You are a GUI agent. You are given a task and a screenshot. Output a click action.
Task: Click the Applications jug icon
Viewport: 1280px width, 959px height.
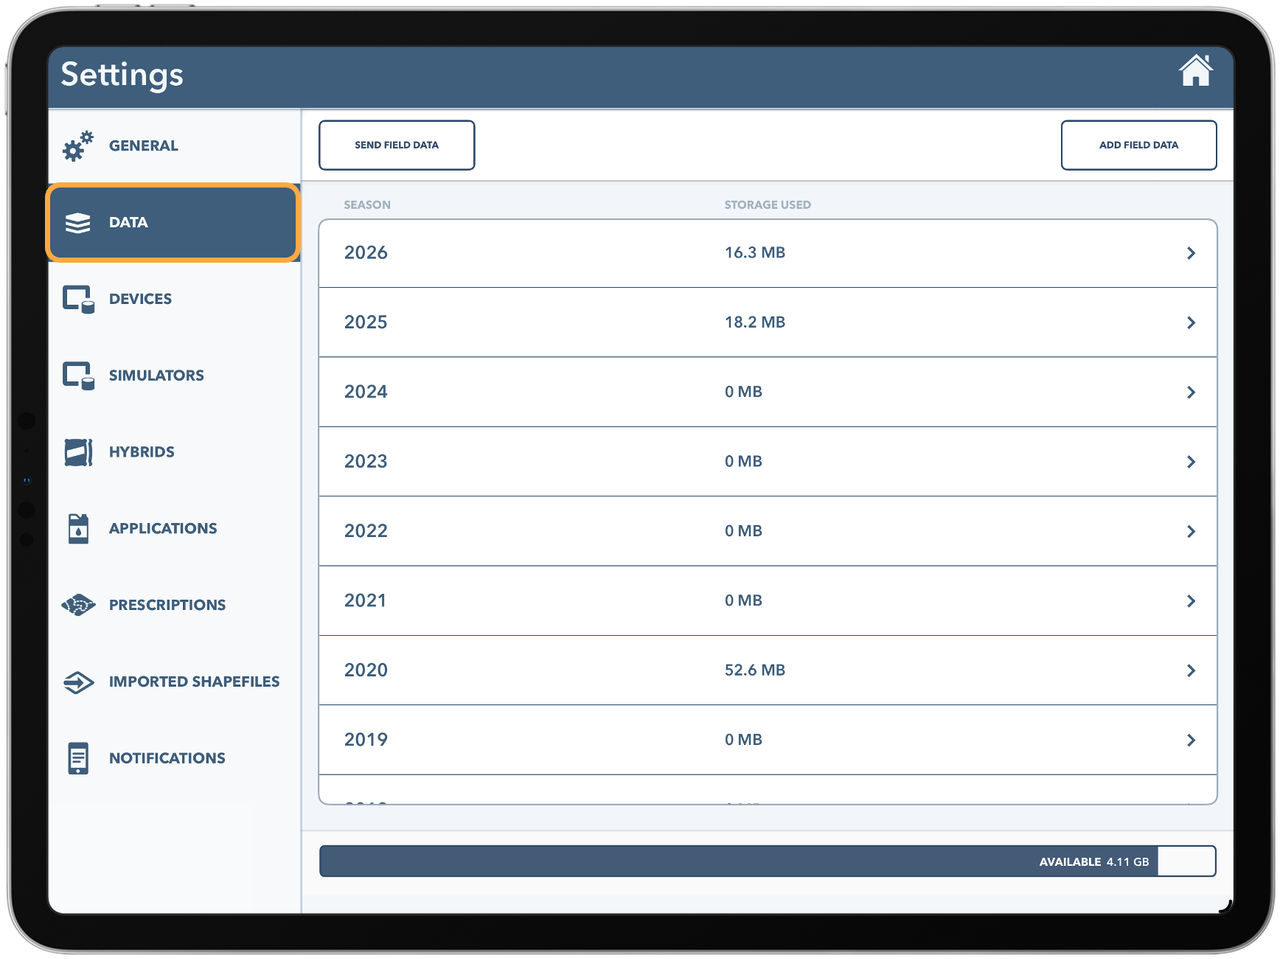[78, 528]
